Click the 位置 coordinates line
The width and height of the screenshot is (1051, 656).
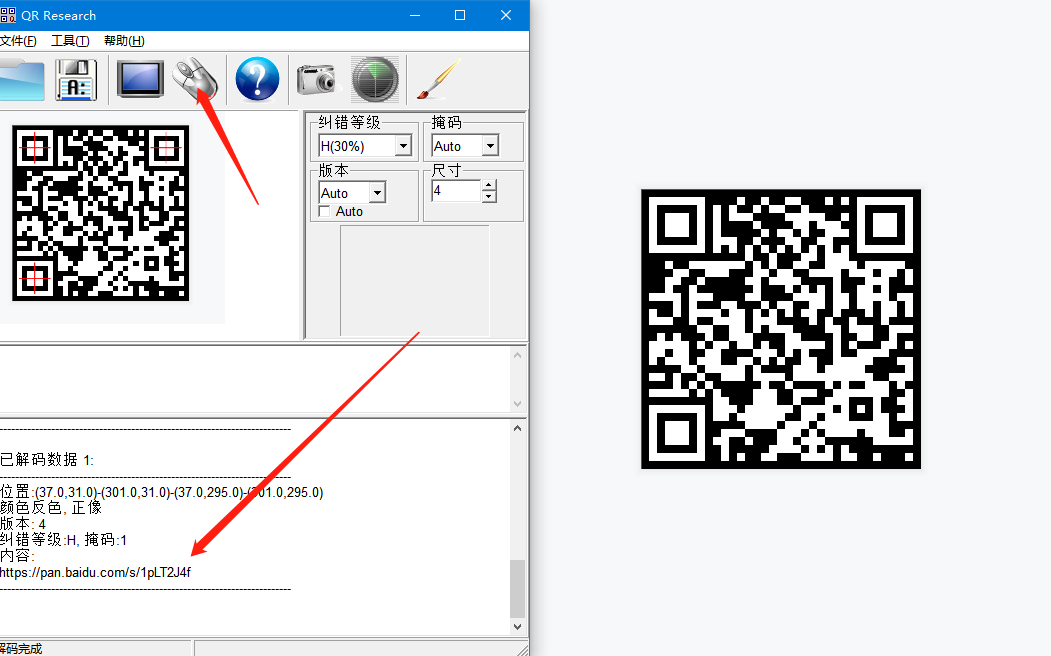coord(162,493)
